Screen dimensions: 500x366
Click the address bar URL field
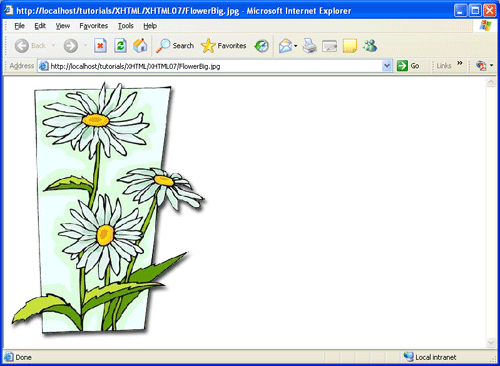tap(215, 66)
